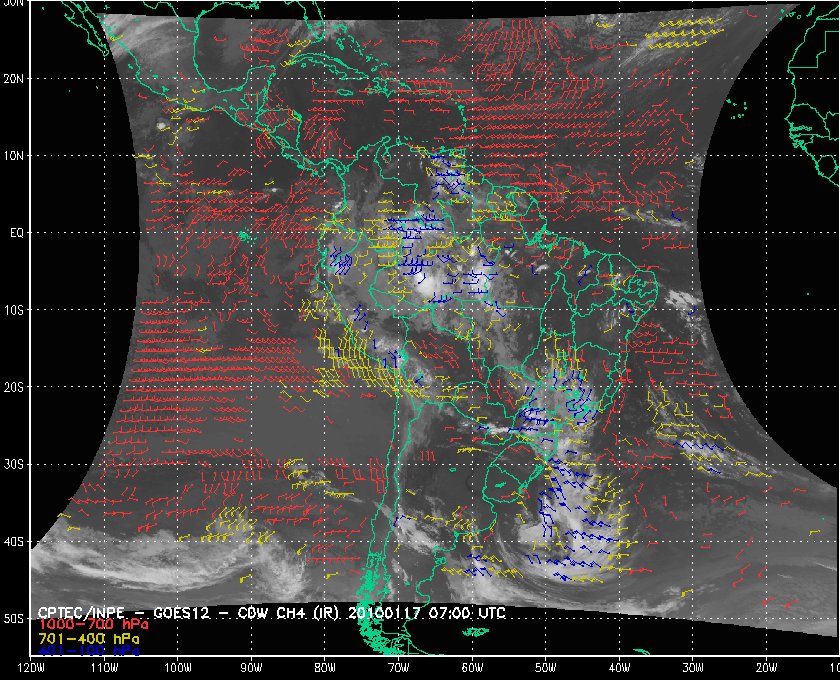Pick the 40S latitude label
This screenshot has width=840, height=680.
pyautogui.click(x=13, y=542)
